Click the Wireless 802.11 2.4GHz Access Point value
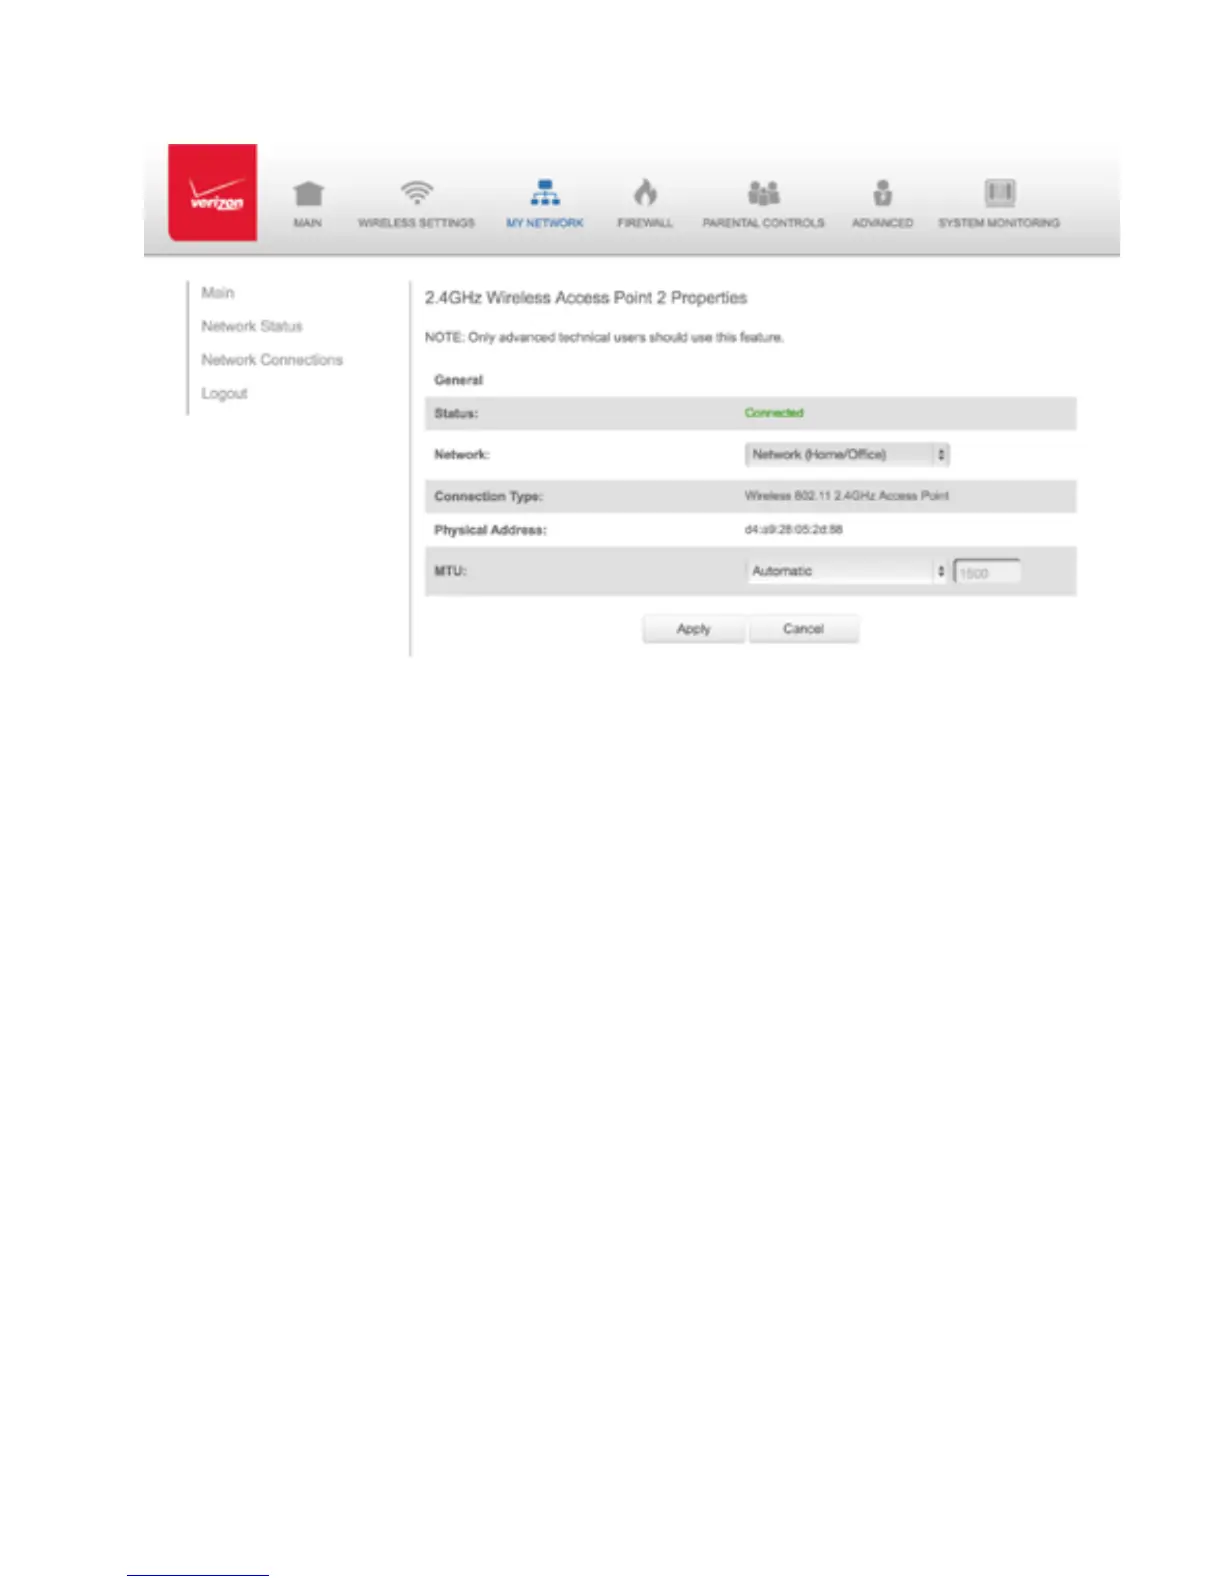 tap(847, 496)
